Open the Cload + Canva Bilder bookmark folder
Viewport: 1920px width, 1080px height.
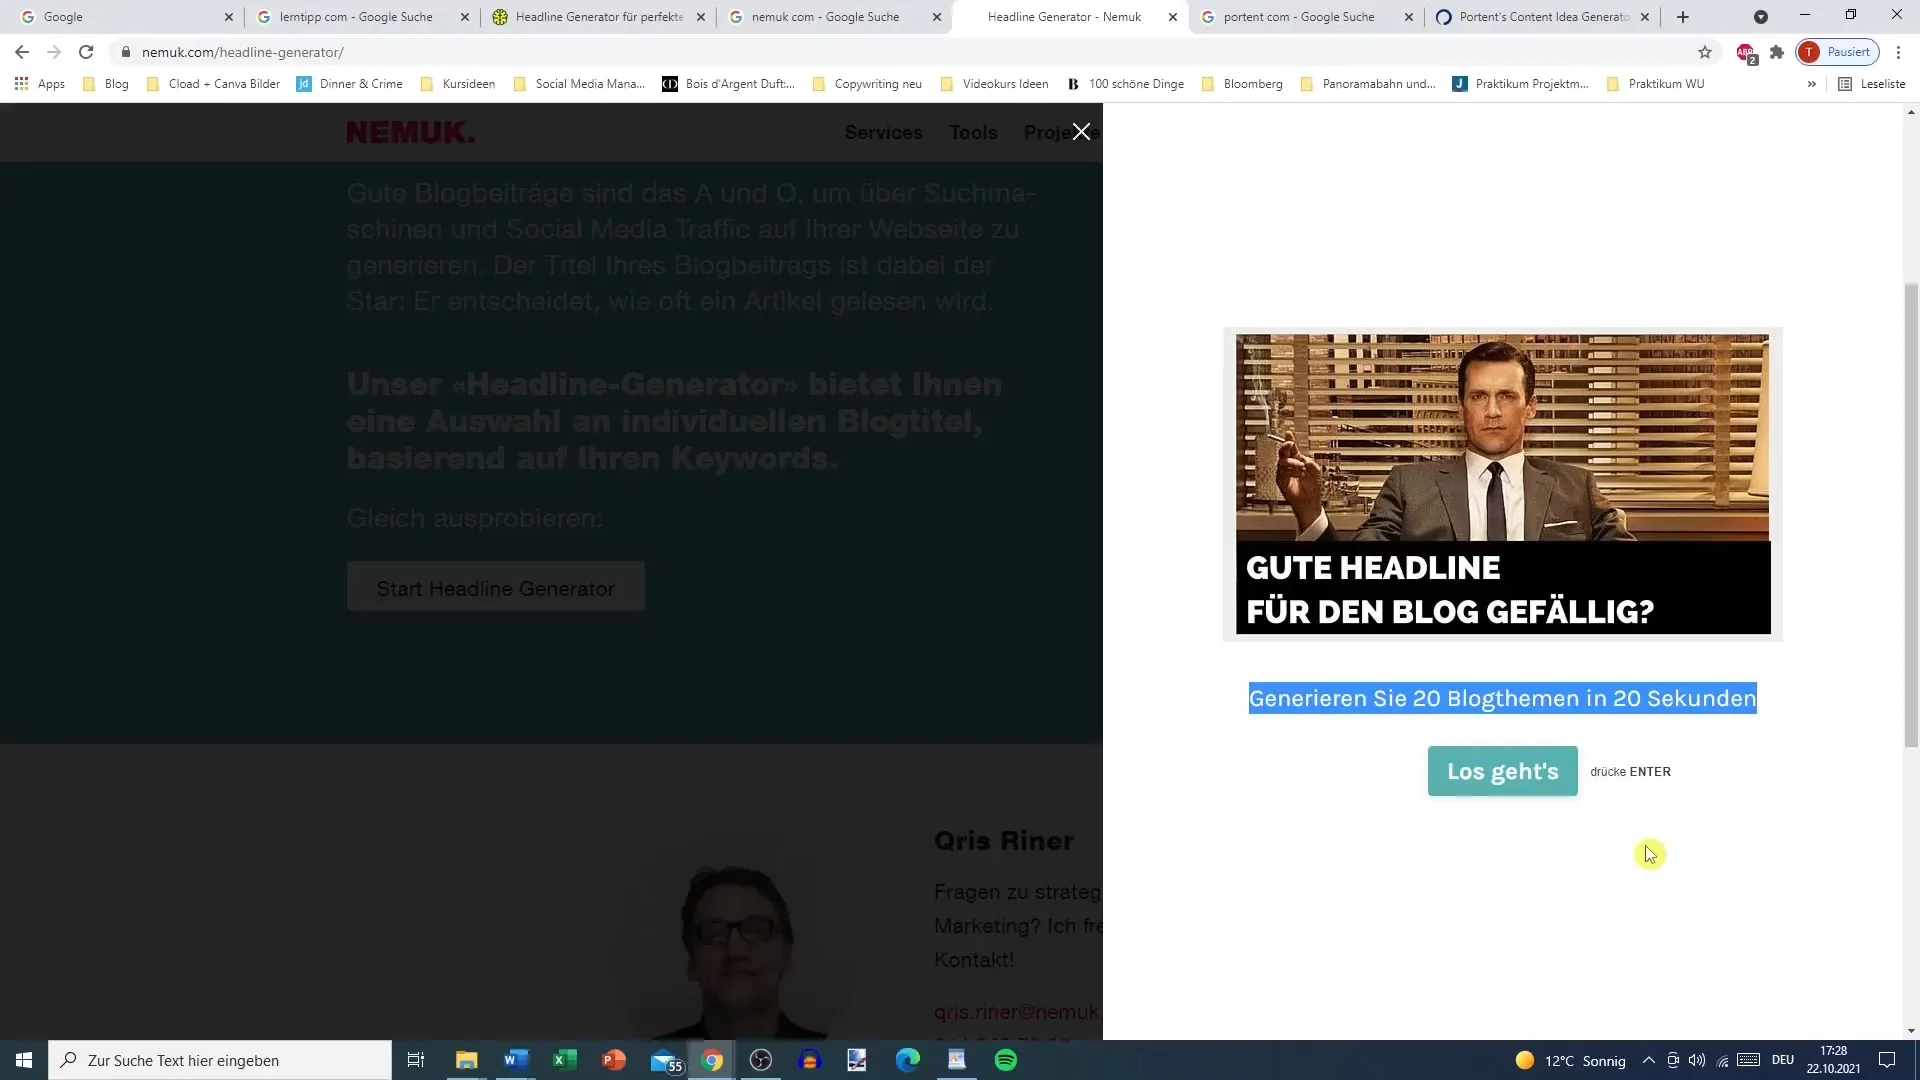point(213,84)
